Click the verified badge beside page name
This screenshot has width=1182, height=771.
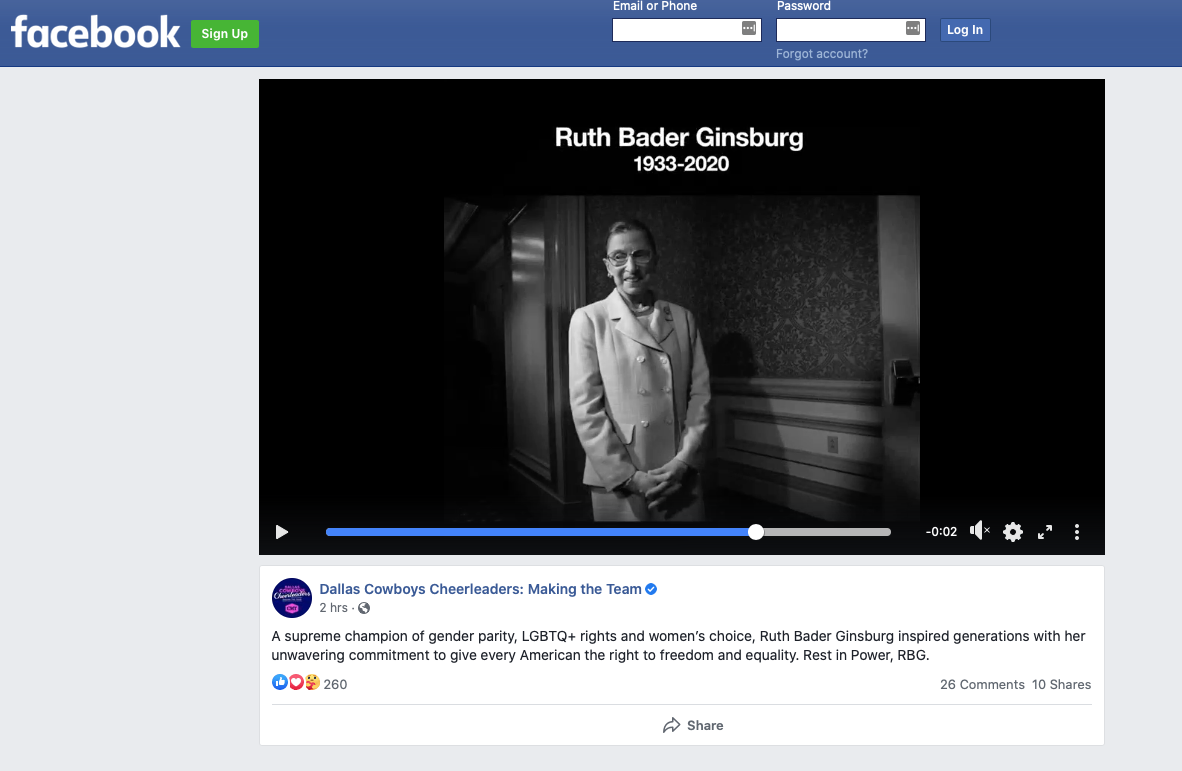(651, 589)
